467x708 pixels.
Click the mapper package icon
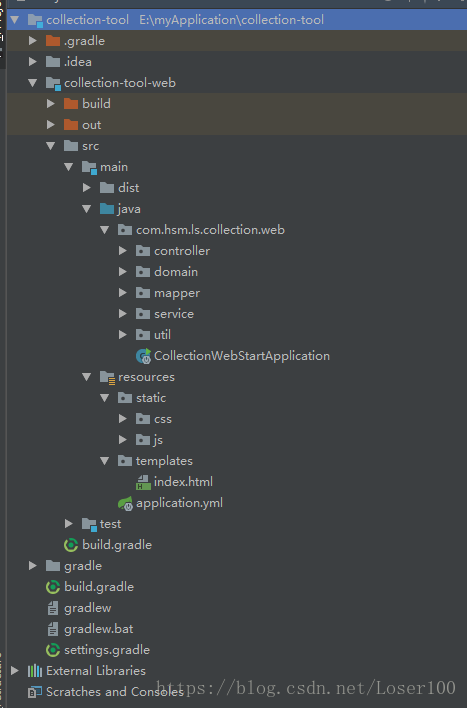(143, 293)
